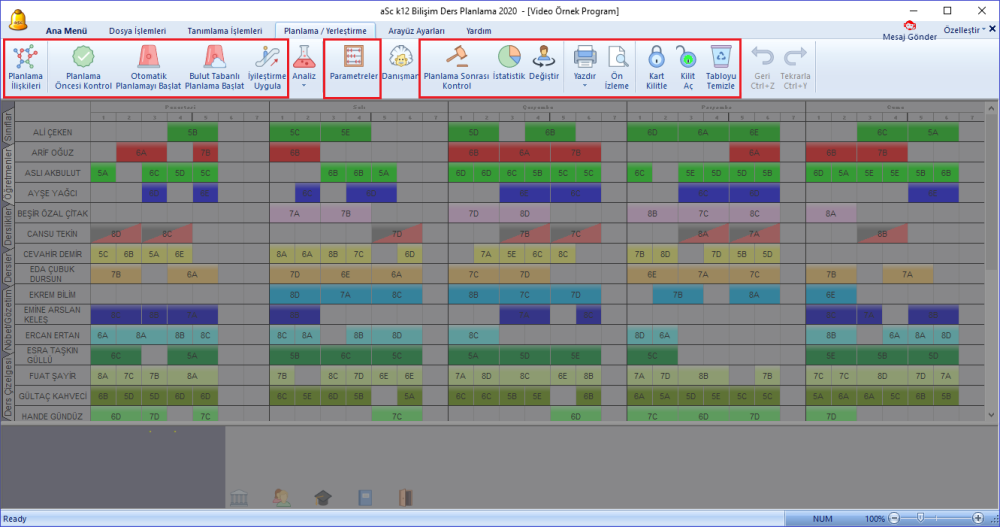This screenshot has width=1000, height=527.
Task: Select the Nöbet/Gözetim side tab
Action: coord(8,319)
